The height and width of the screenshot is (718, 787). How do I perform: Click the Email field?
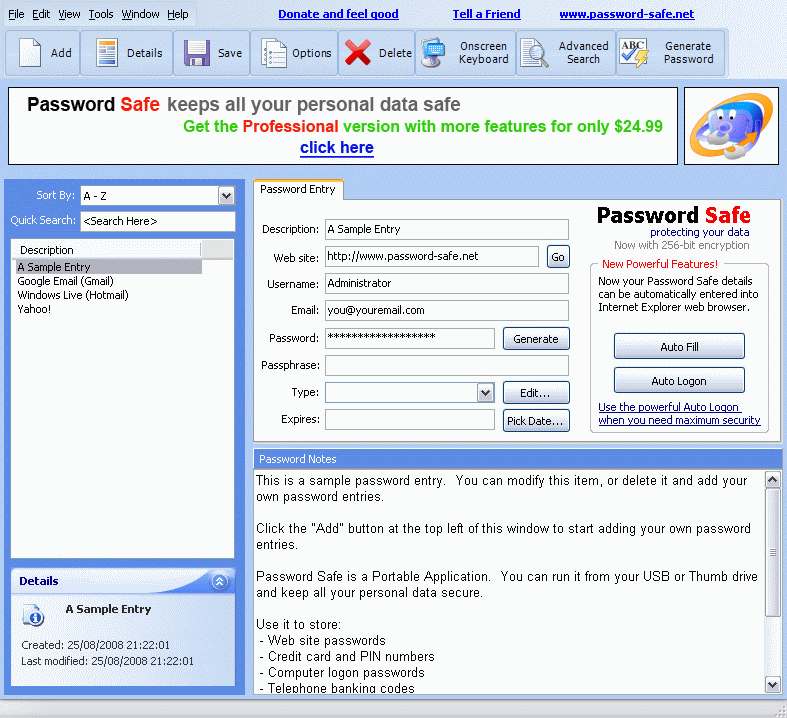[x=447, y=311]
